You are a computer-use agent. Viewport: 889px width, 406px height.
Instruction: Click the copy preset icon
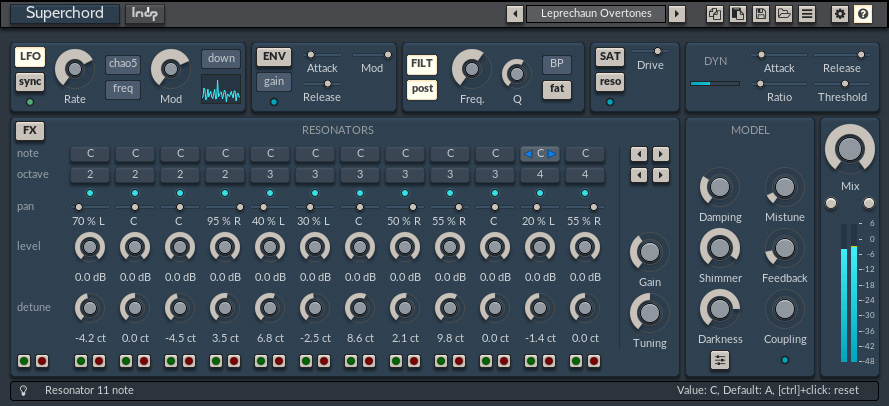[x=714, y=14]
